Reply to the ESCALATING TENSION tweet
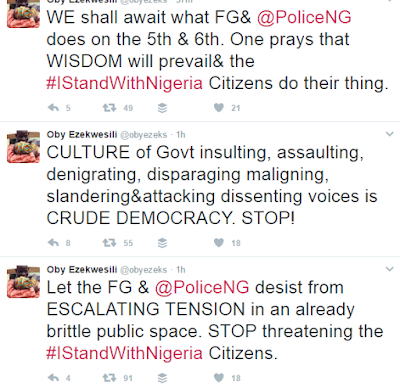Viewport: 400px width, 388px height. [53, 378]
